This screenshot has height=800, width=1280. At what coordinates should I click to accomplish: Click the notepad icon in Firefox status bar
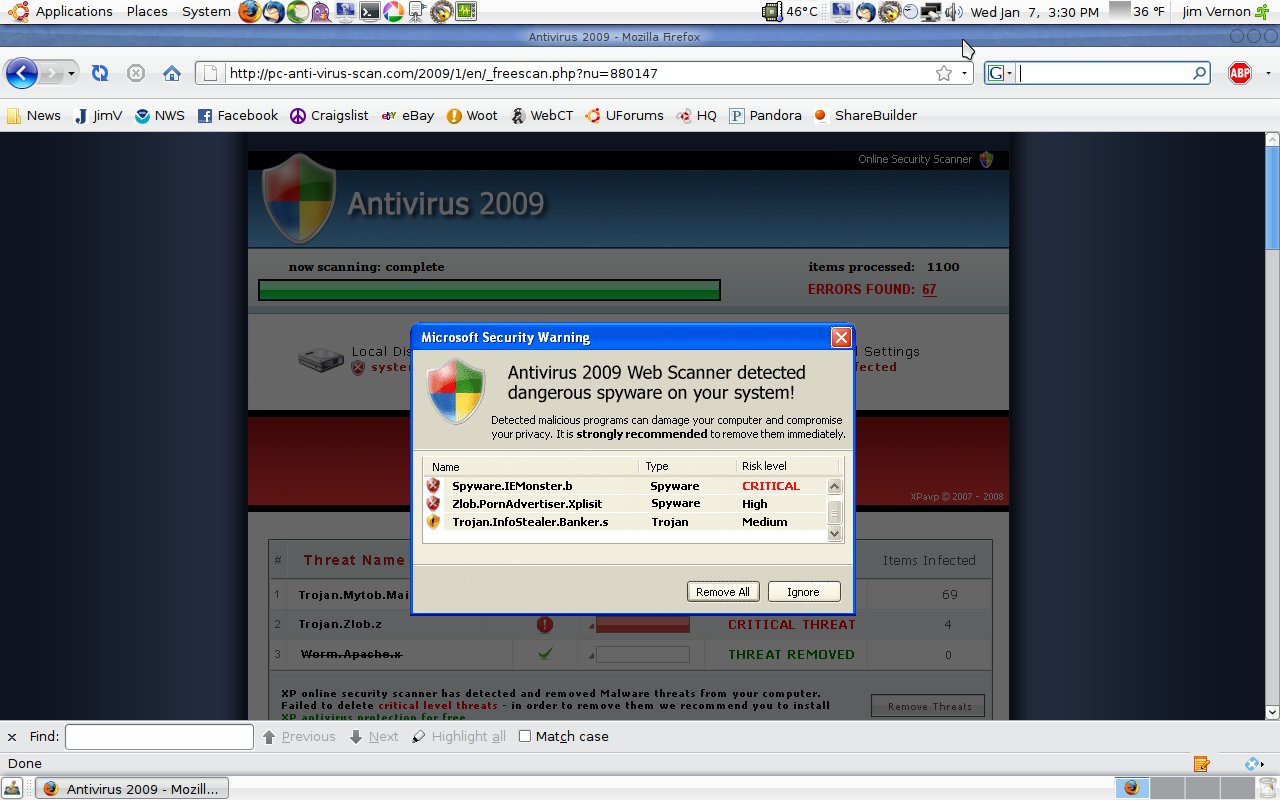click(1202, 764)
